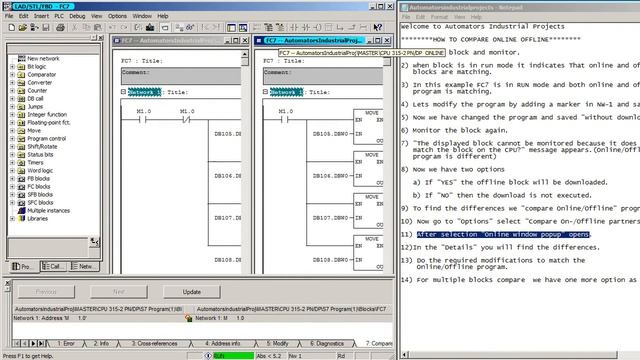Screen dimensions: 640x360
Task: Click the context Help arrow-question icon
Action: click(378, 27)
